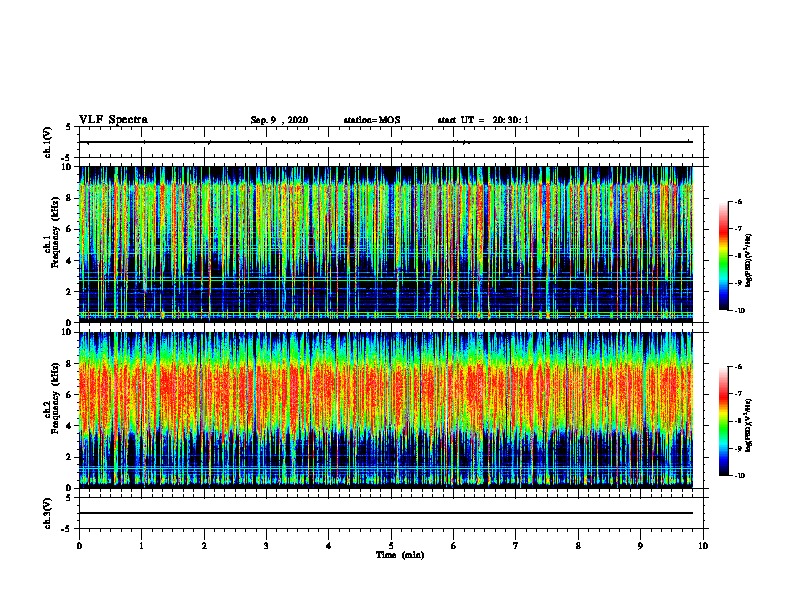792x612 pixels.
Task: Click the ch.2 spectrogram color bar
Action: coord(723,421)
